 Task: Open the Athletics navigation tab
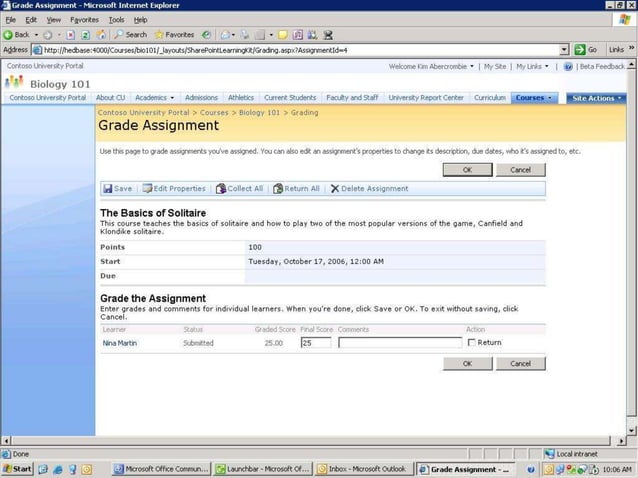pyautogui.click(x=241, y=98)
